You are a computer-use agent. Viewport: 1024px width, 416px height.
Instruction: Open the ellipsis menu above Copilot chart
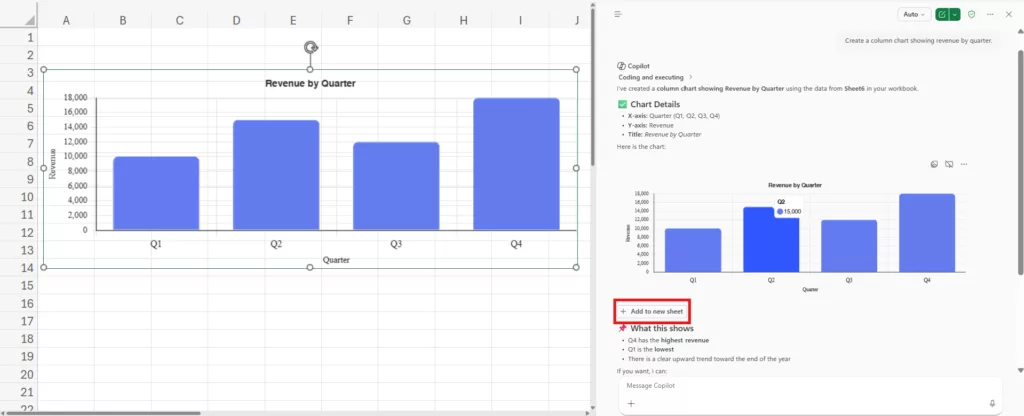click(x=964, y=164)
